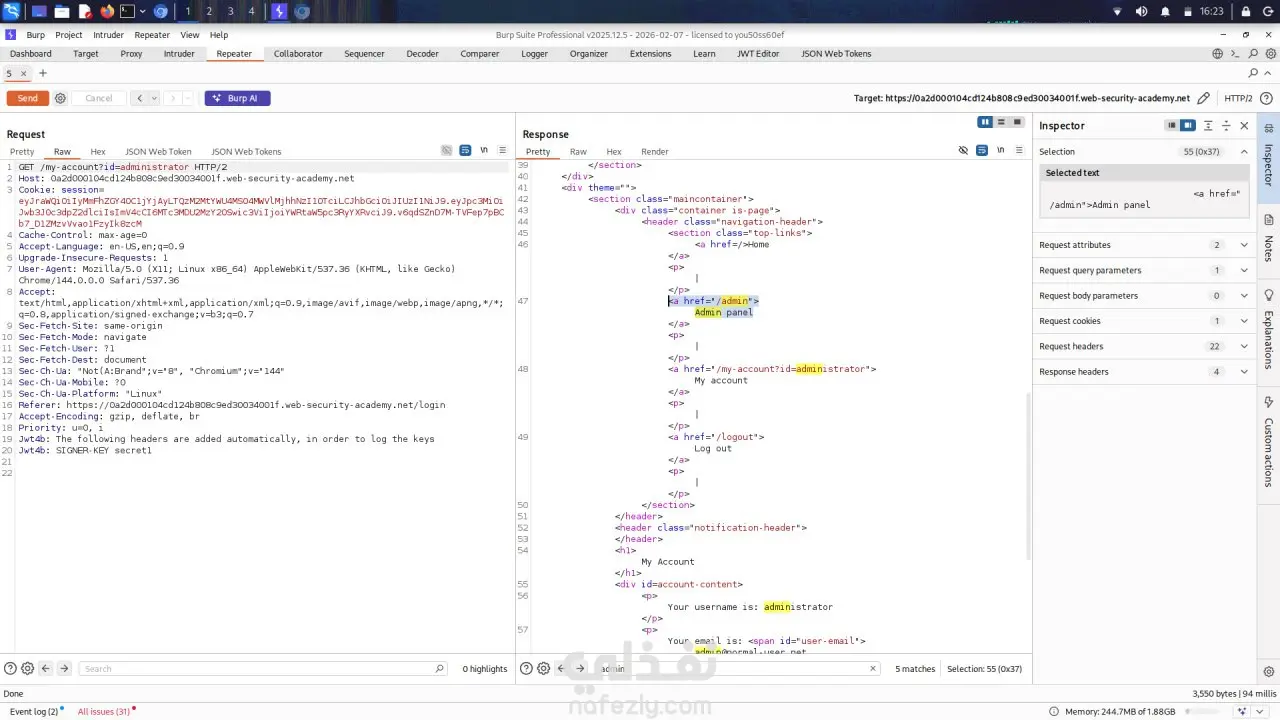The width and height of the screenshot is (1280, 720).
Task: Open Response panel options hamburger menu
Action: (x=1019, y=151)
